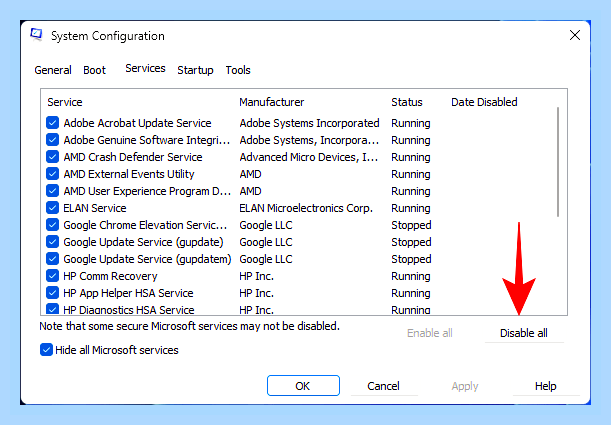Uncheck Adobe Acrobat Update Service checkbox
This screenshot has height=425, width=611.
coord(53,123)
